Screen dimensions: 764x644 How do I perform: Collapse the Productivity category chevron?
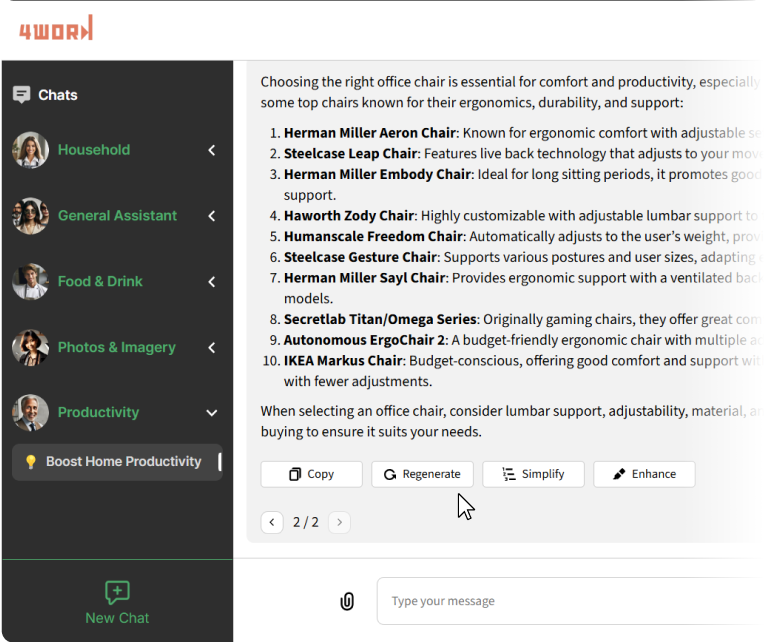(x=212, y=413)
